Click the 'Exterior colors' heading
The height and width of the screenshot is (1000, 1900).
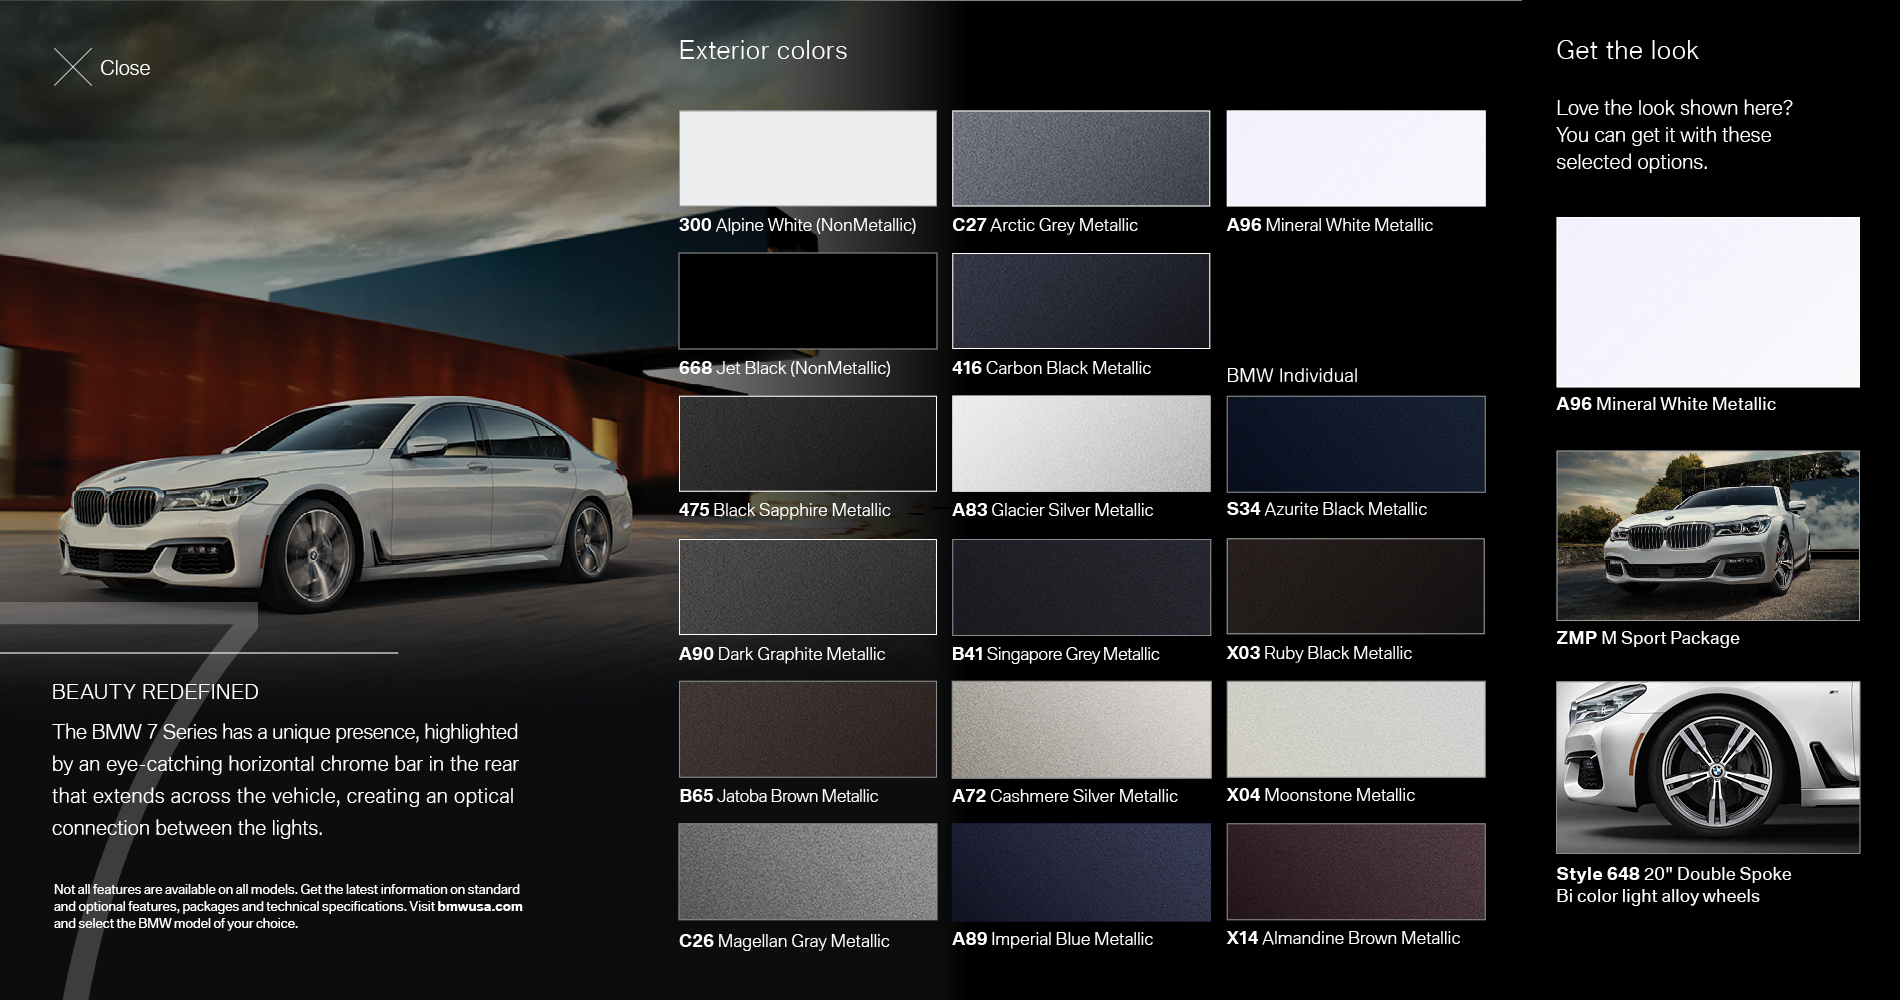tap(763, 50)
